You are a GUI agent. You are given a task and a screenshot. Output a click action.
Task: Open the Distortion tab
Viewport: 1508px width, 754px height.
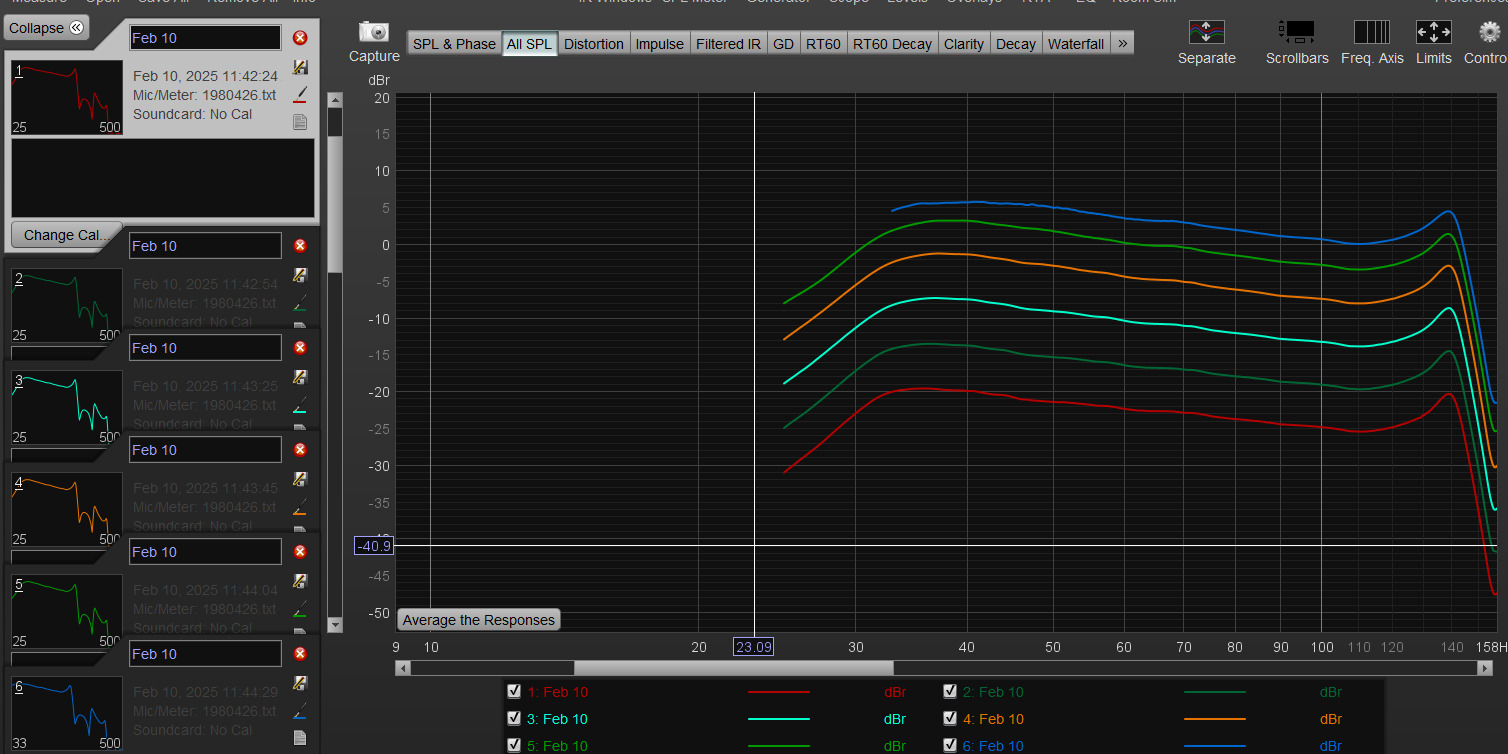click(x=594, y=43)
